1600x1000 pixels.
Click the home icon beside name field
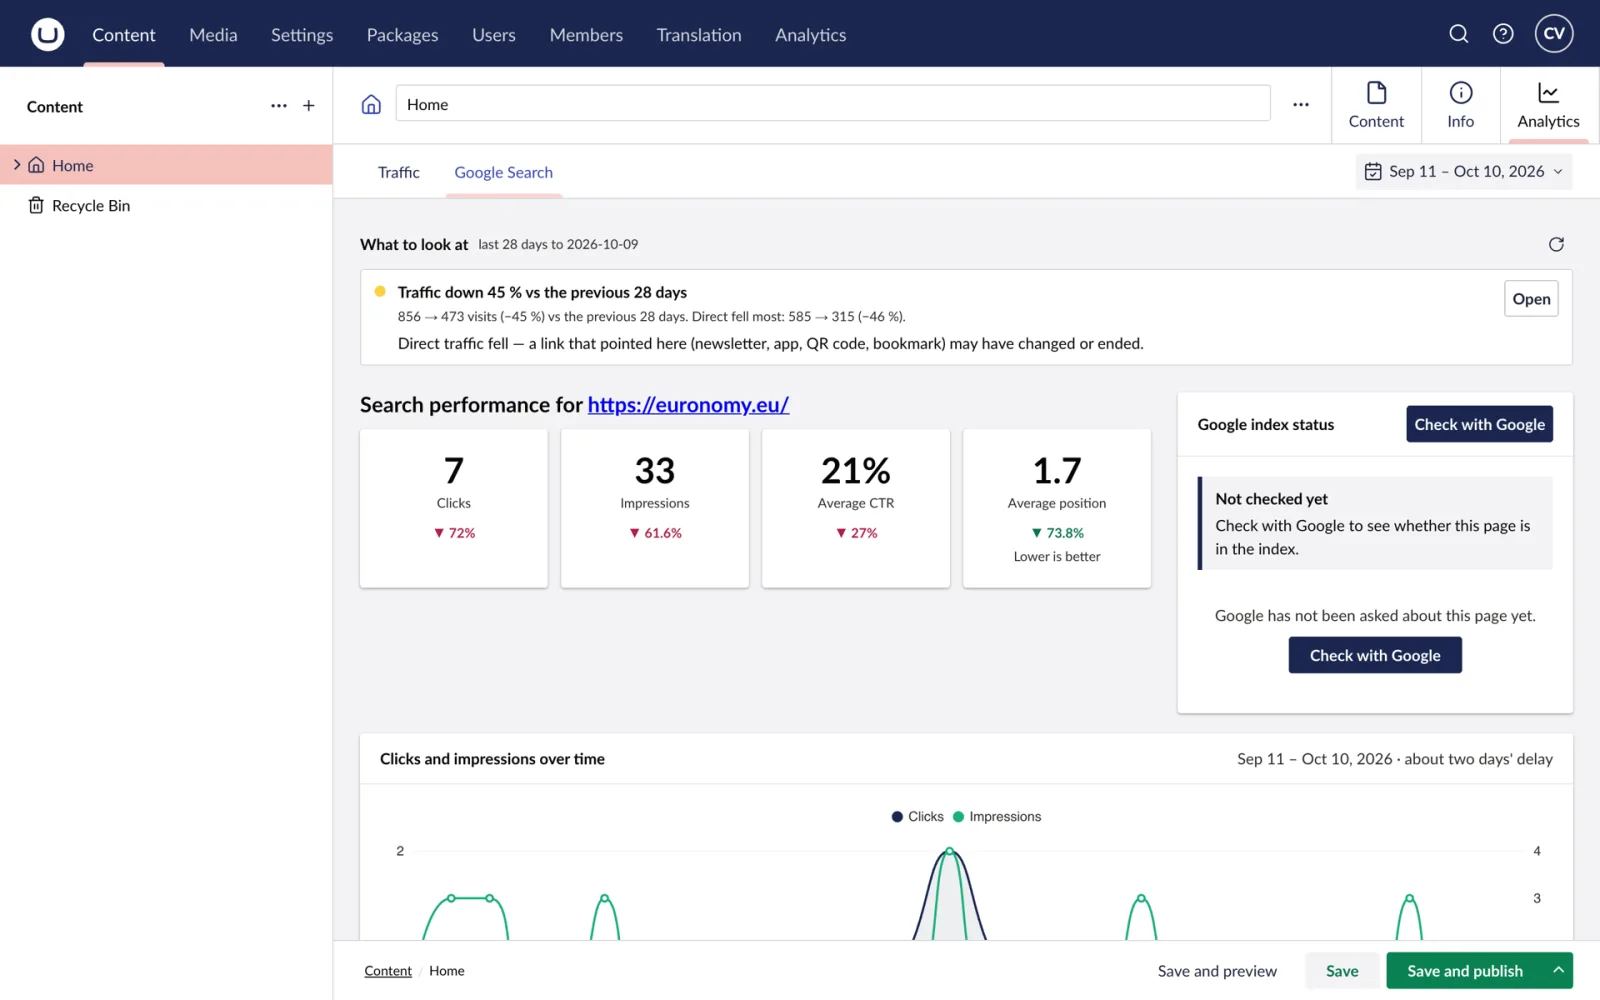(x=371, y=104)
